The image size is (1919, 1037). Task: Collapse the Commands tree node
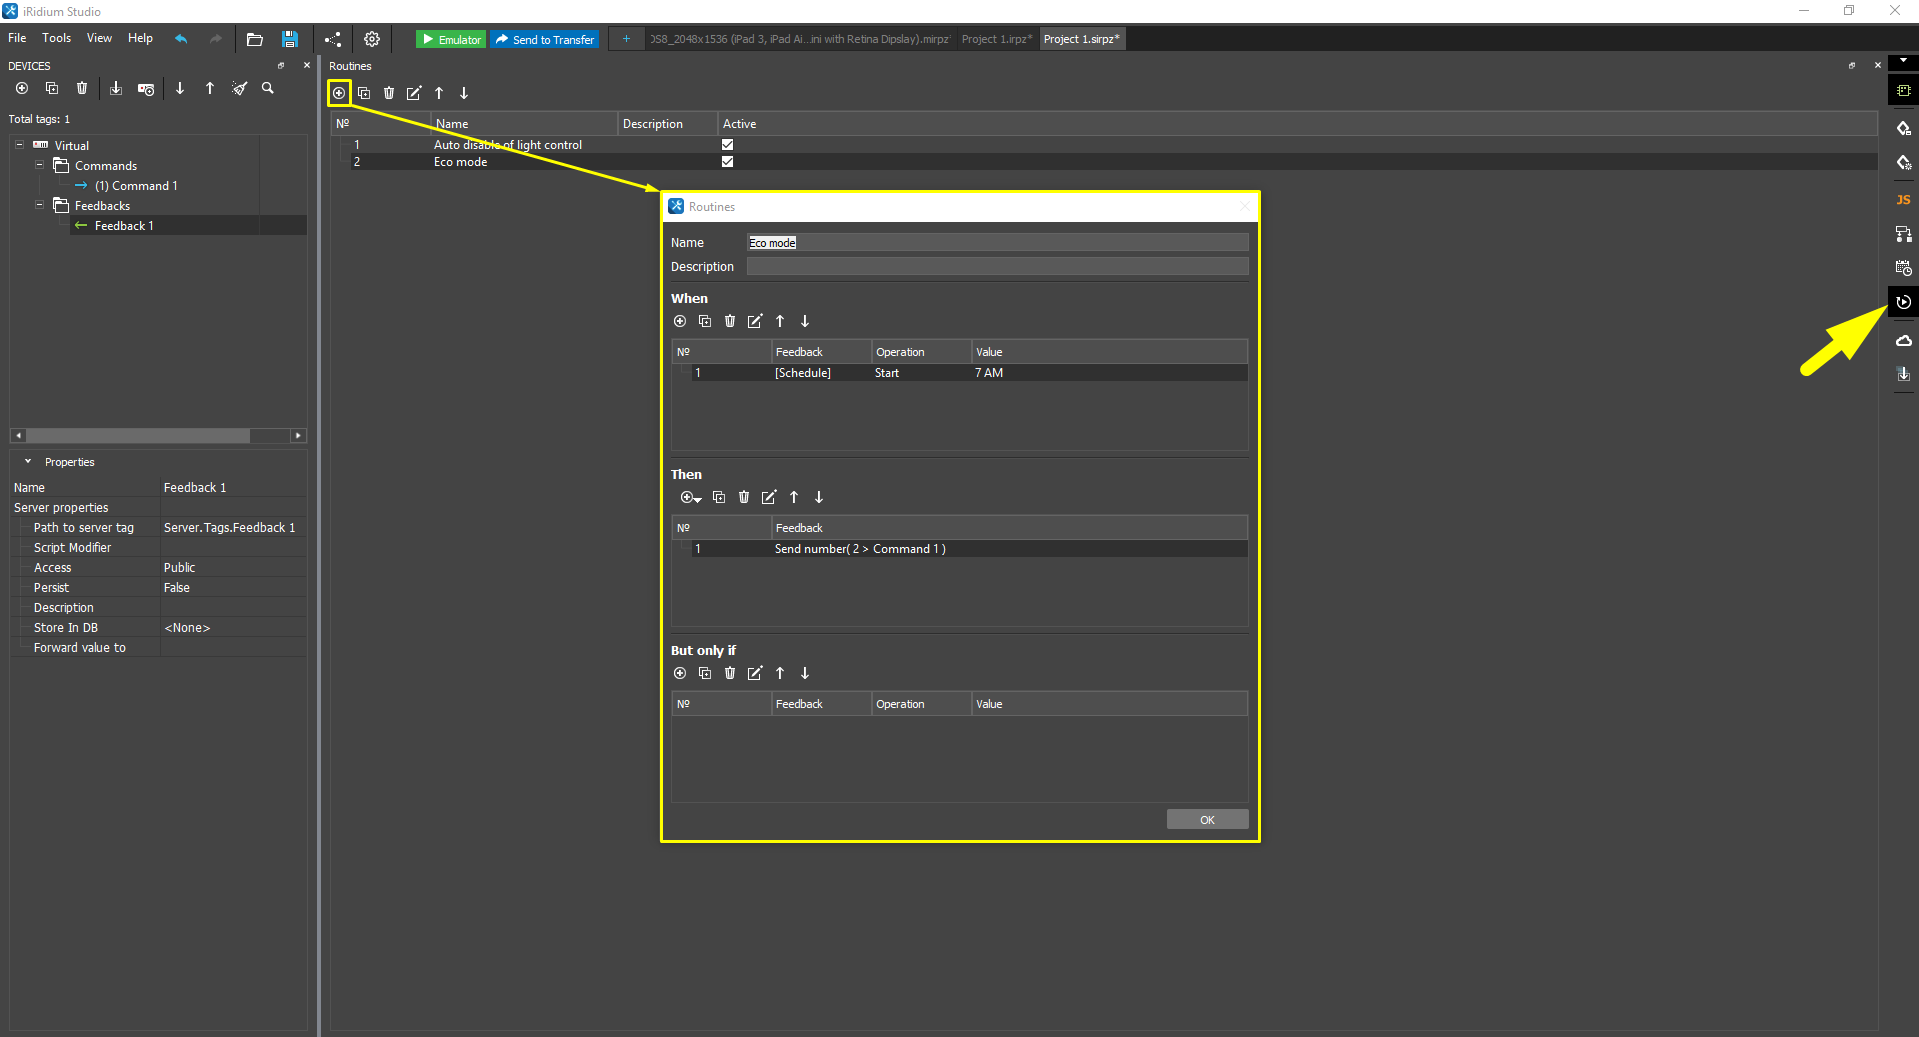click(x=39, y=165)
